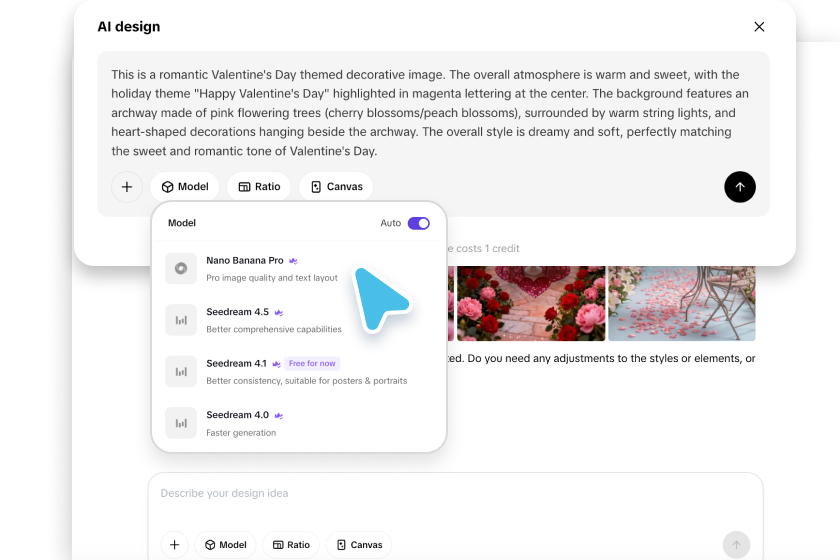The height and width of the screenshot is (560, 840).
Task: Click the Seedream 4.5 model icon
Action: coord(181,320)
